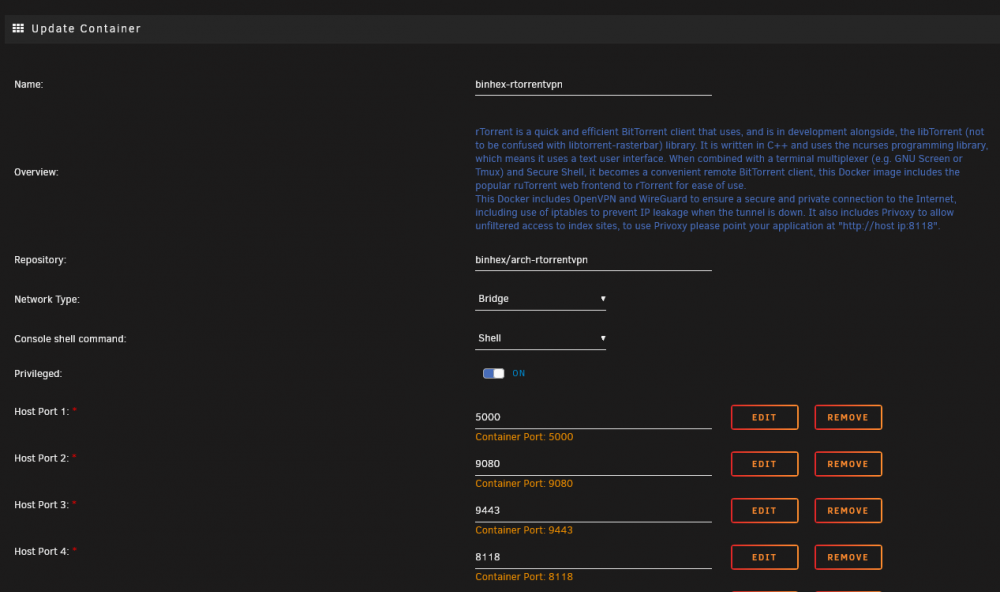
Task: Remove Host Port 4 mapping
Action: click(x=848, y=557)
